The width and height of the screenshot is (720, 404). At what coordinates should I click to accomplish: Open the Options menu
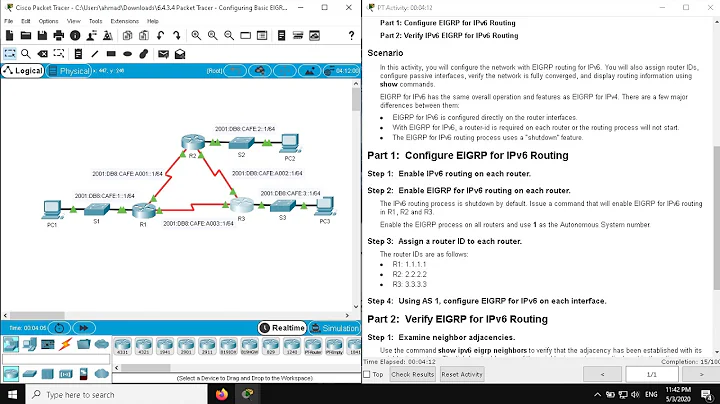(x=49, y=21)
